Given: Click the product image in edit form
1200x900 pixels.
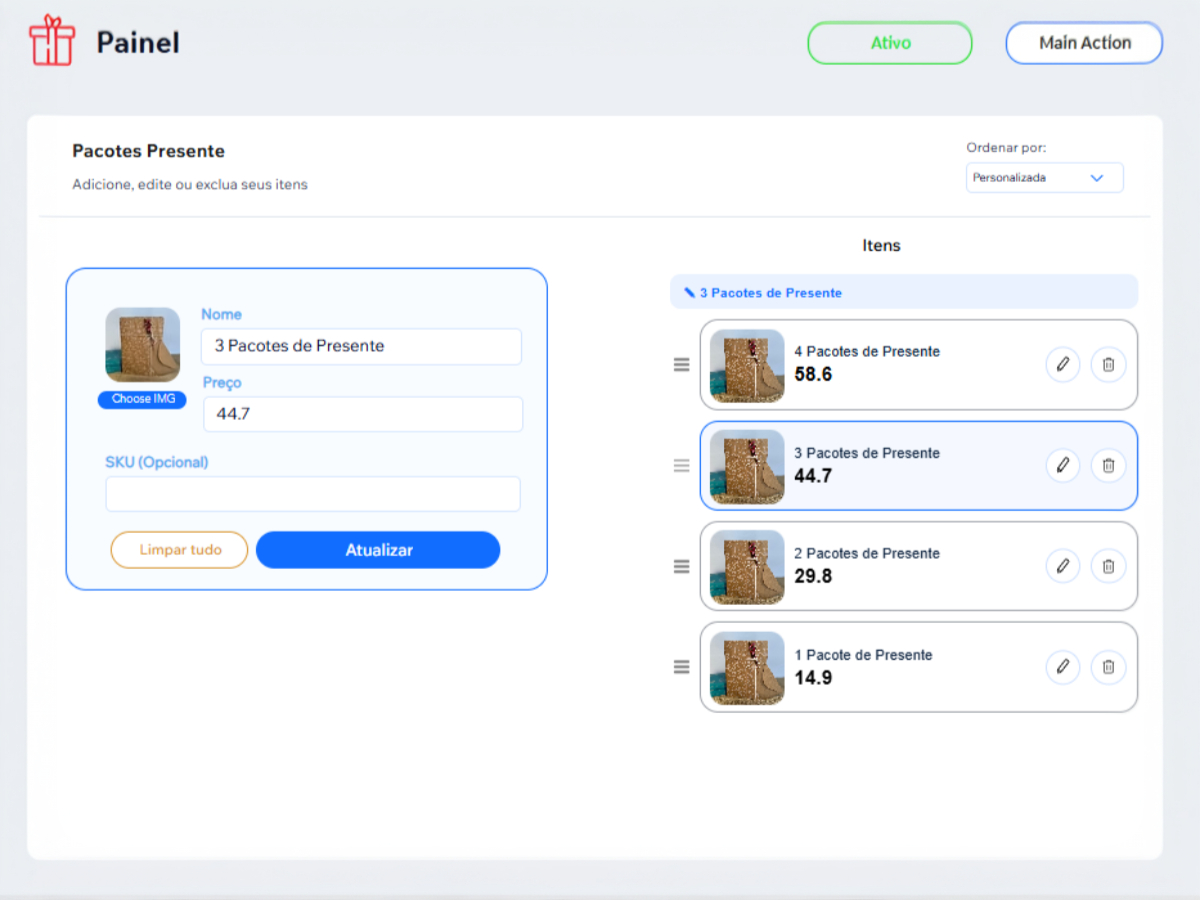Looking at the screenshot, I should pos(143,345).
